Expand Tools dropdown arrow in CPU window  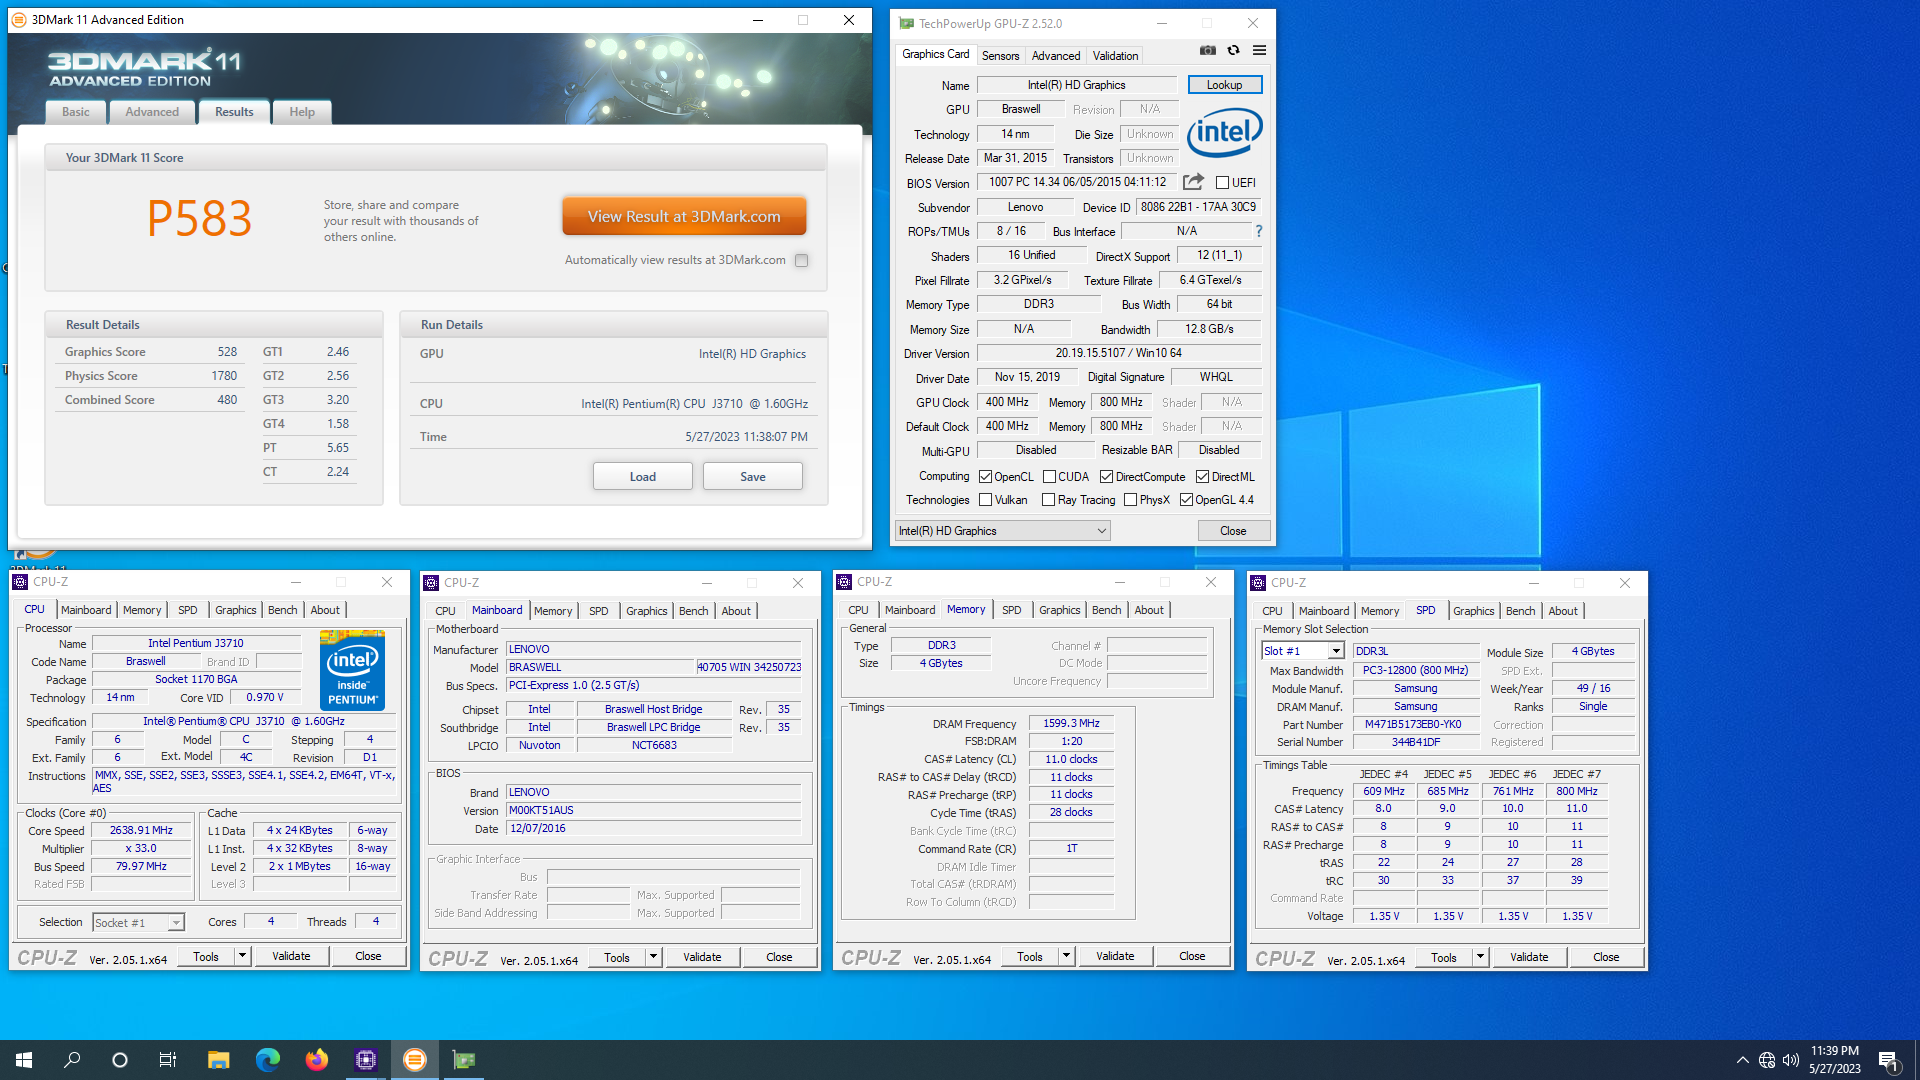(242, 956)
